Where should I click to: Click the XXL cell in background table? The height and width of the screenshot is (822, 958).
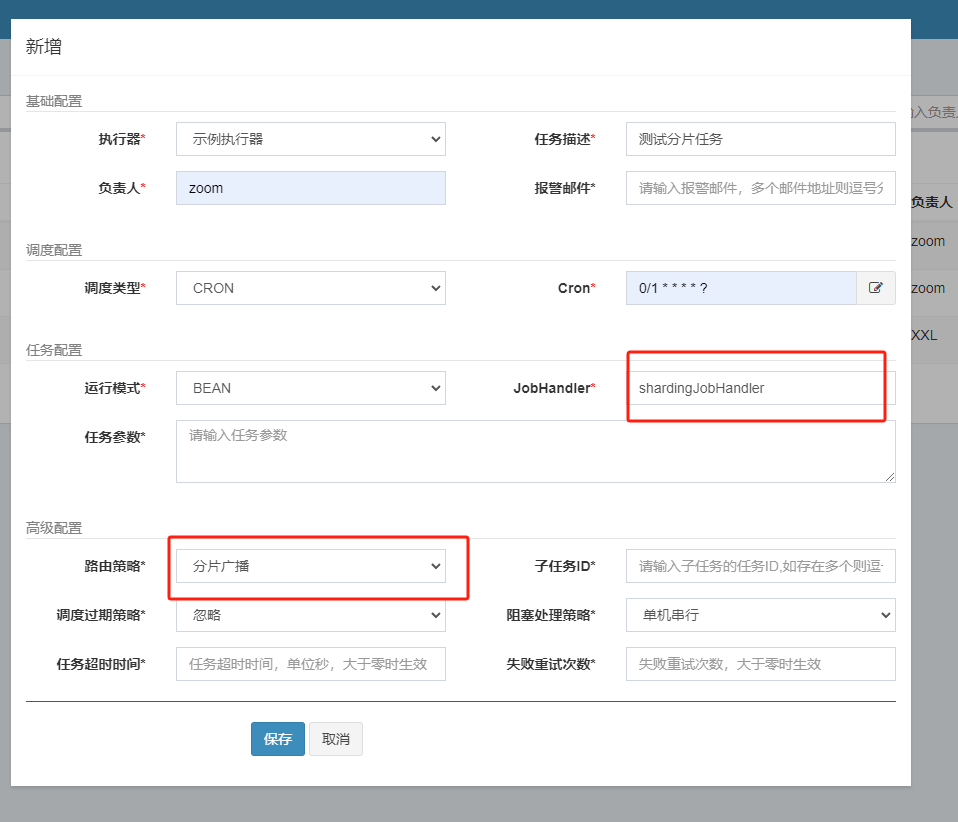coord(924,335)
